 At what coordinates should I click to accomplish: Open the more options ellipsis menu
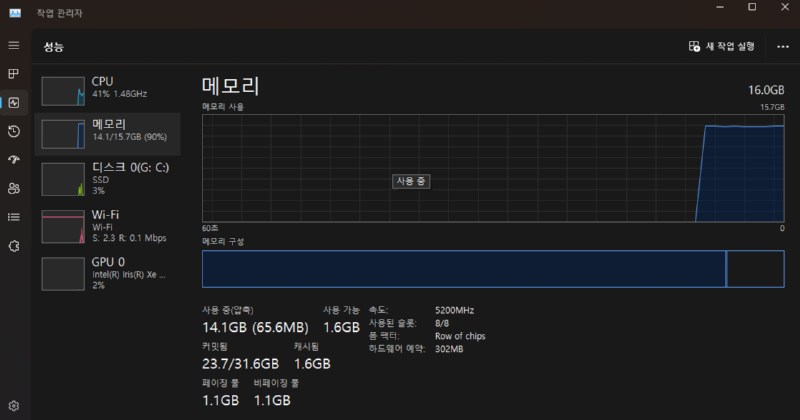[x=782, y=46]
